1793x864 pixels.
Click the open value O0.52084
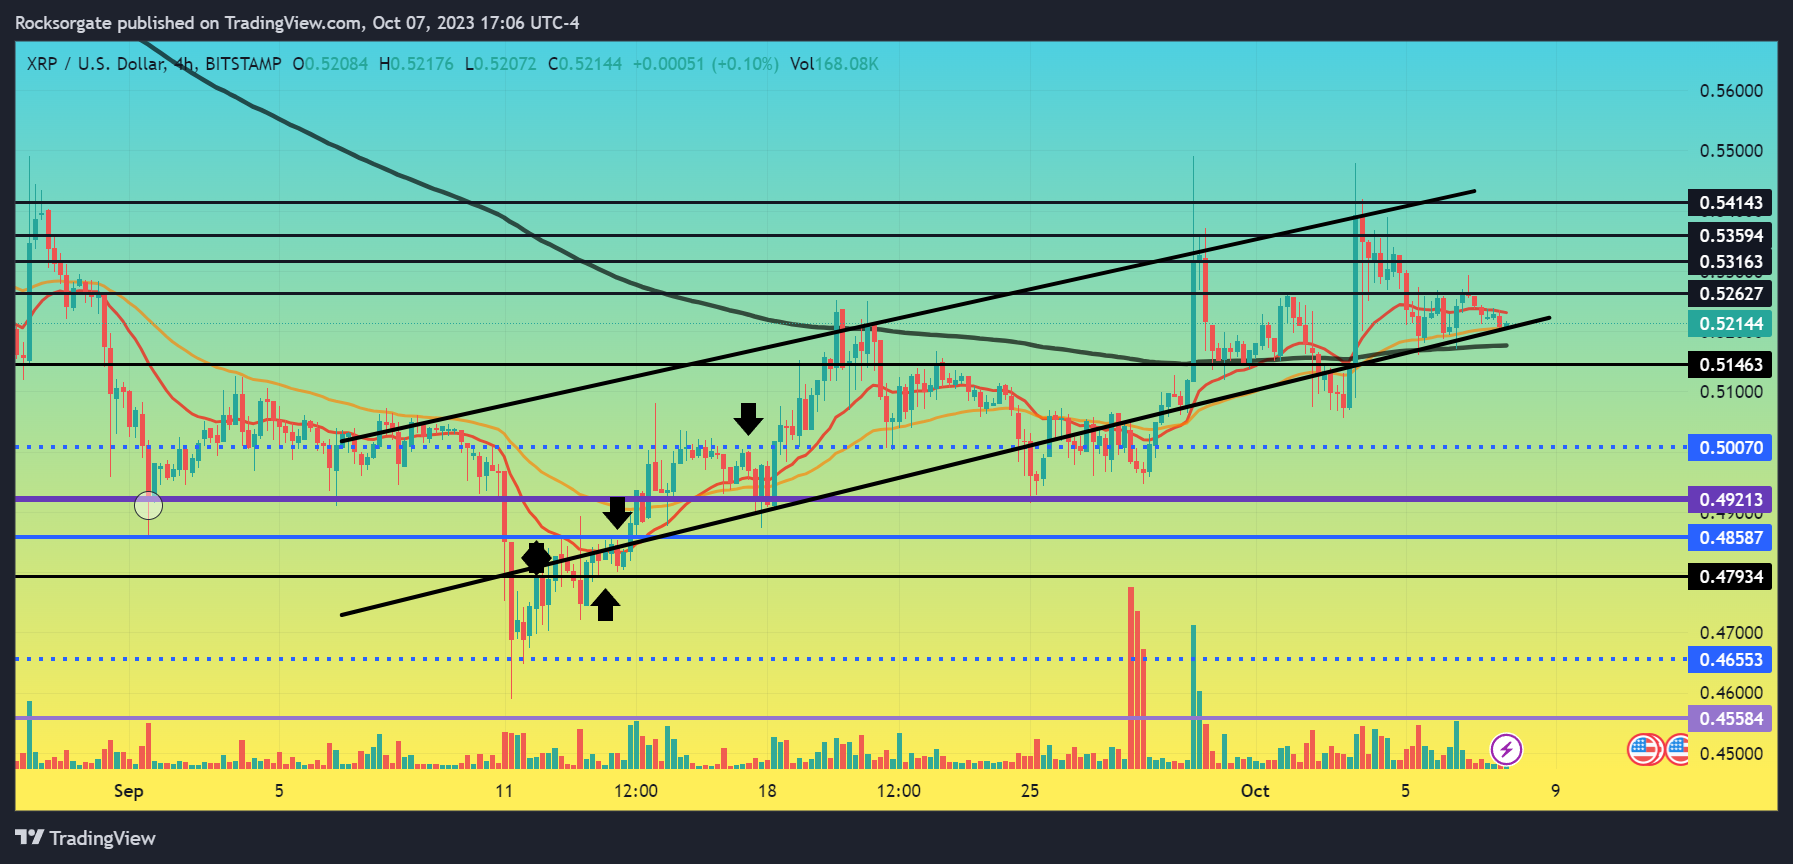pyautogui.click(x=330, y=64)
